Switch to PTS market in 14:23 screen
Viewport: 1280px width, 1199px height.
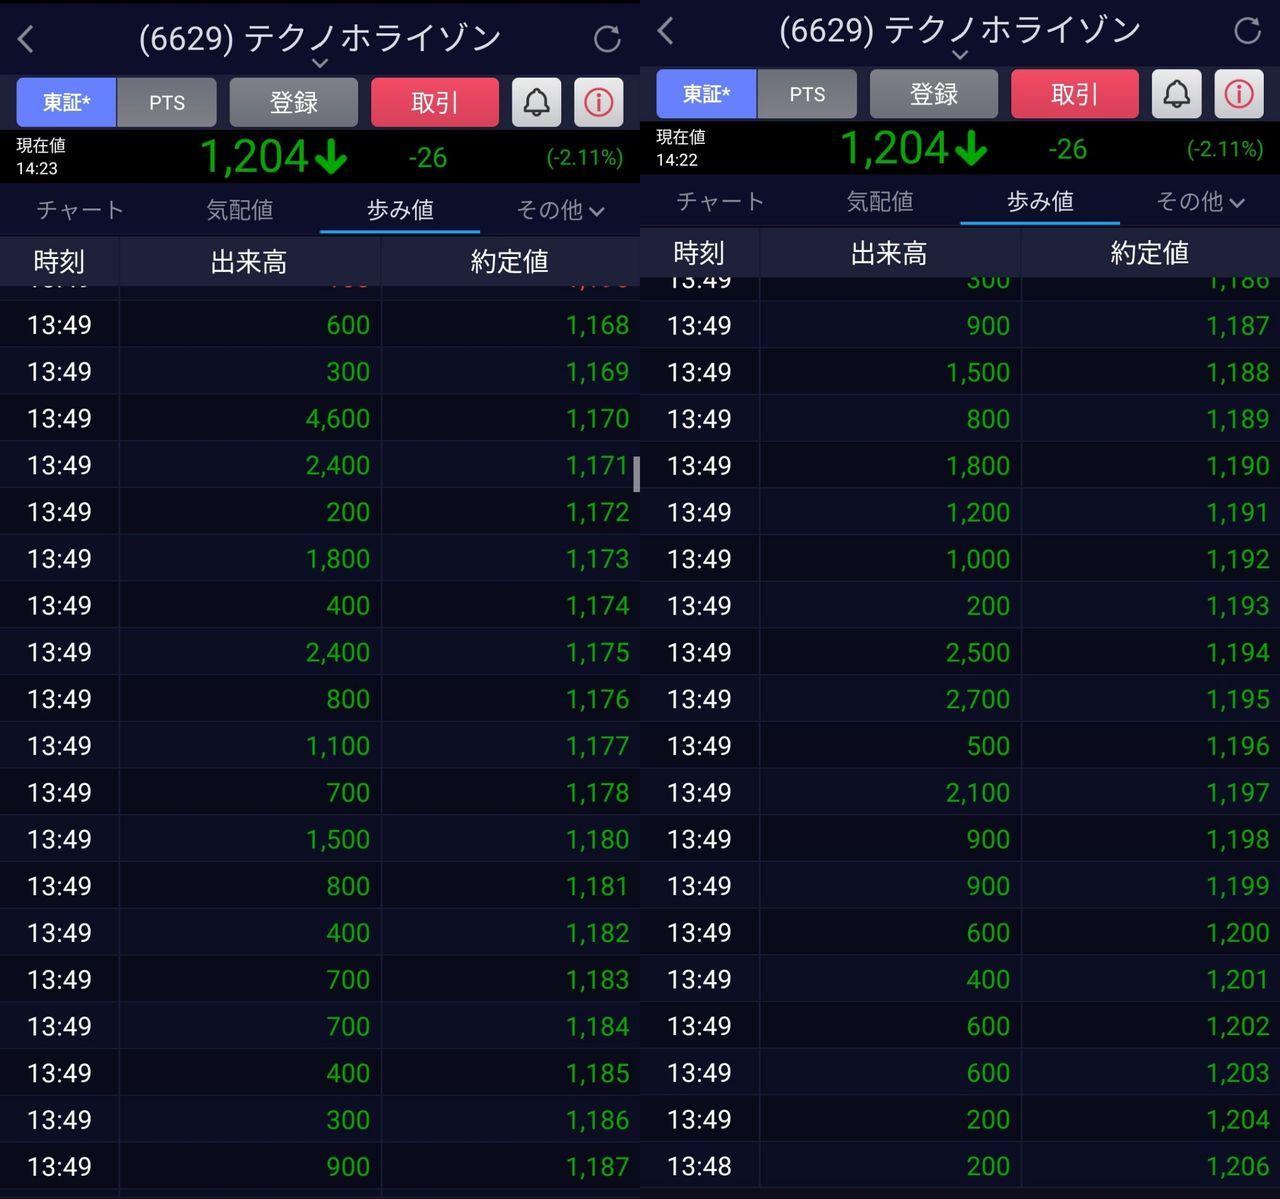click(167, 102)
